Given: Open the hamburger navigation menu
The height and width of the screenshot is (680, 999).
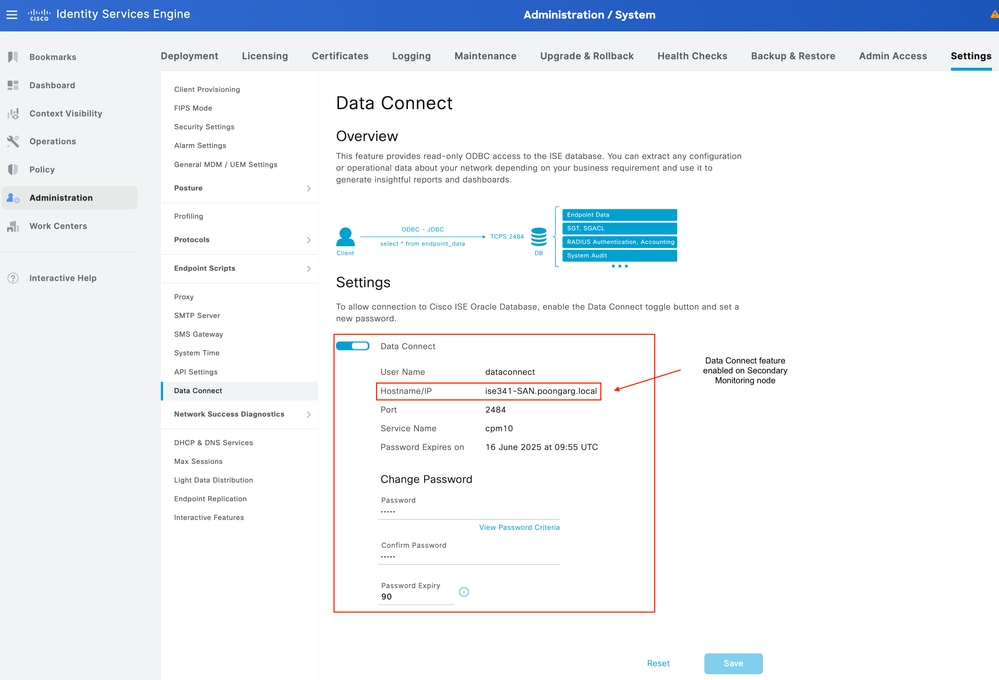Looking at the screenshot, I should (x=12, y=14).
